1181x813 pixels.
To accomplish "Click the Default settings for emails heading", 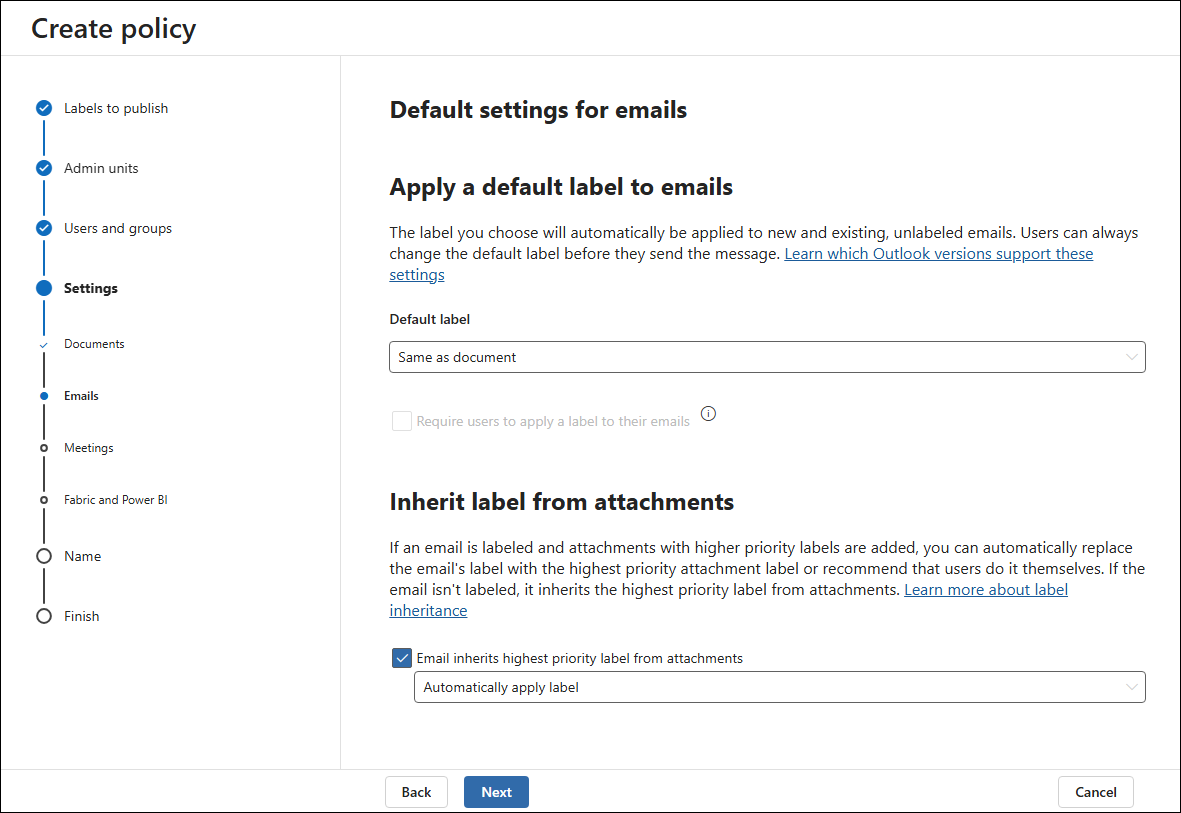I will coord(538,110).
